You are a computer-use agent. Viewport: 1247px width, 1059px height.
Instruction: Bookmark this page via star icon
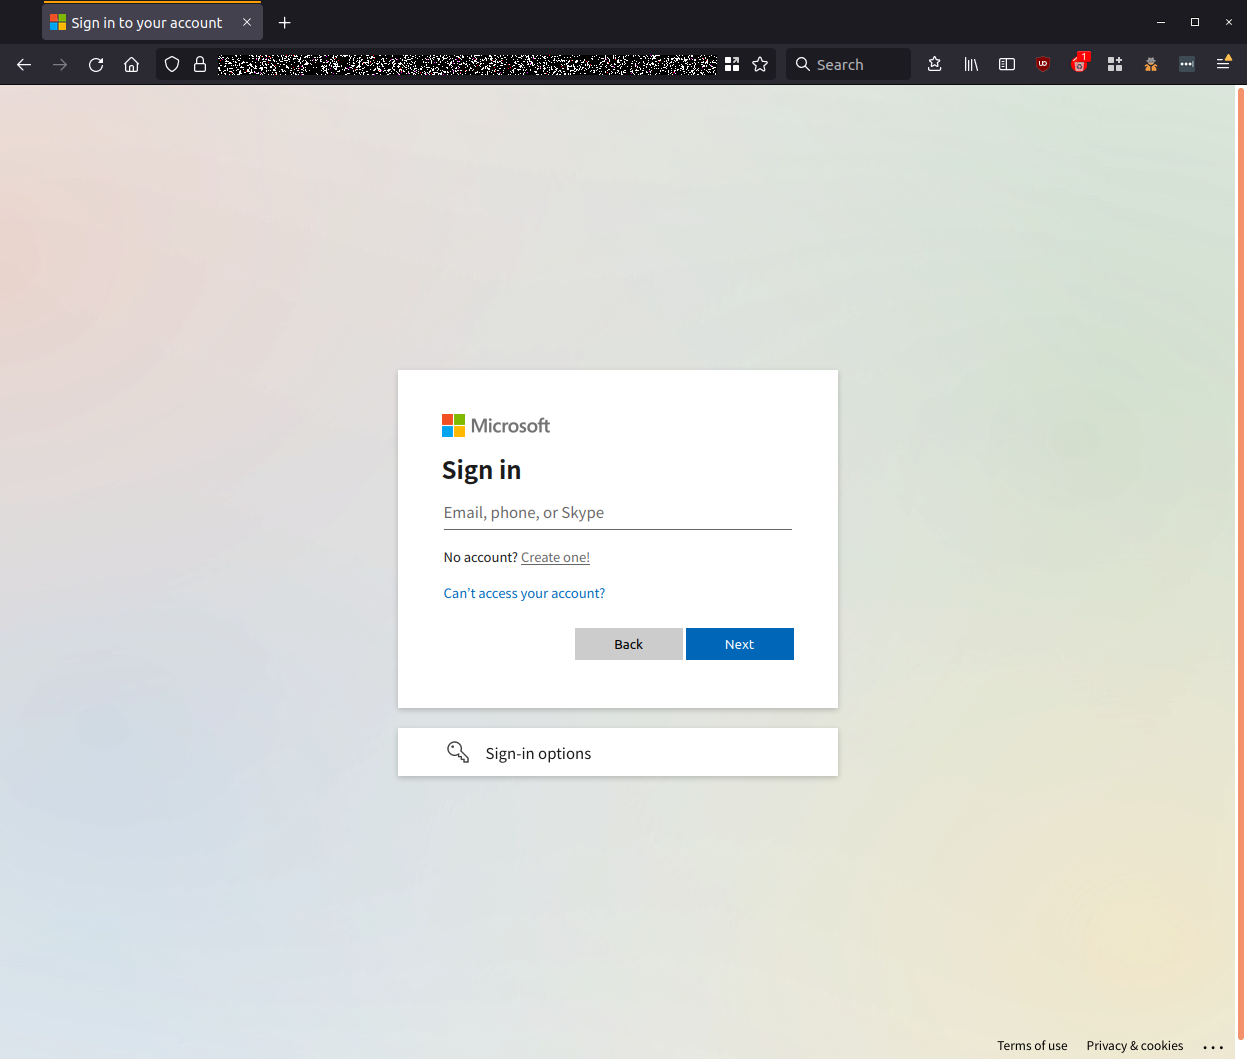[x=760, y=63]
